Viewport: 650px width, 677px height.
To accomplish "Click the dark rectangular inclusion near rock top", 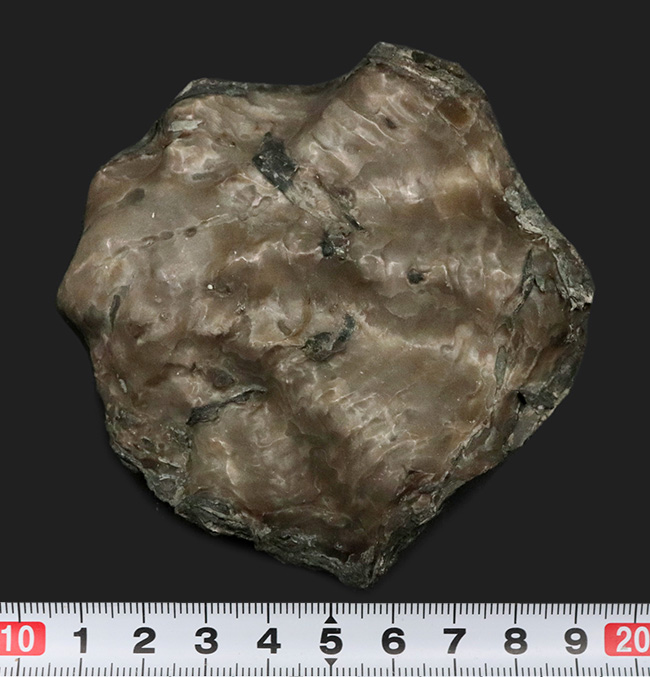I will pos(272,159).
